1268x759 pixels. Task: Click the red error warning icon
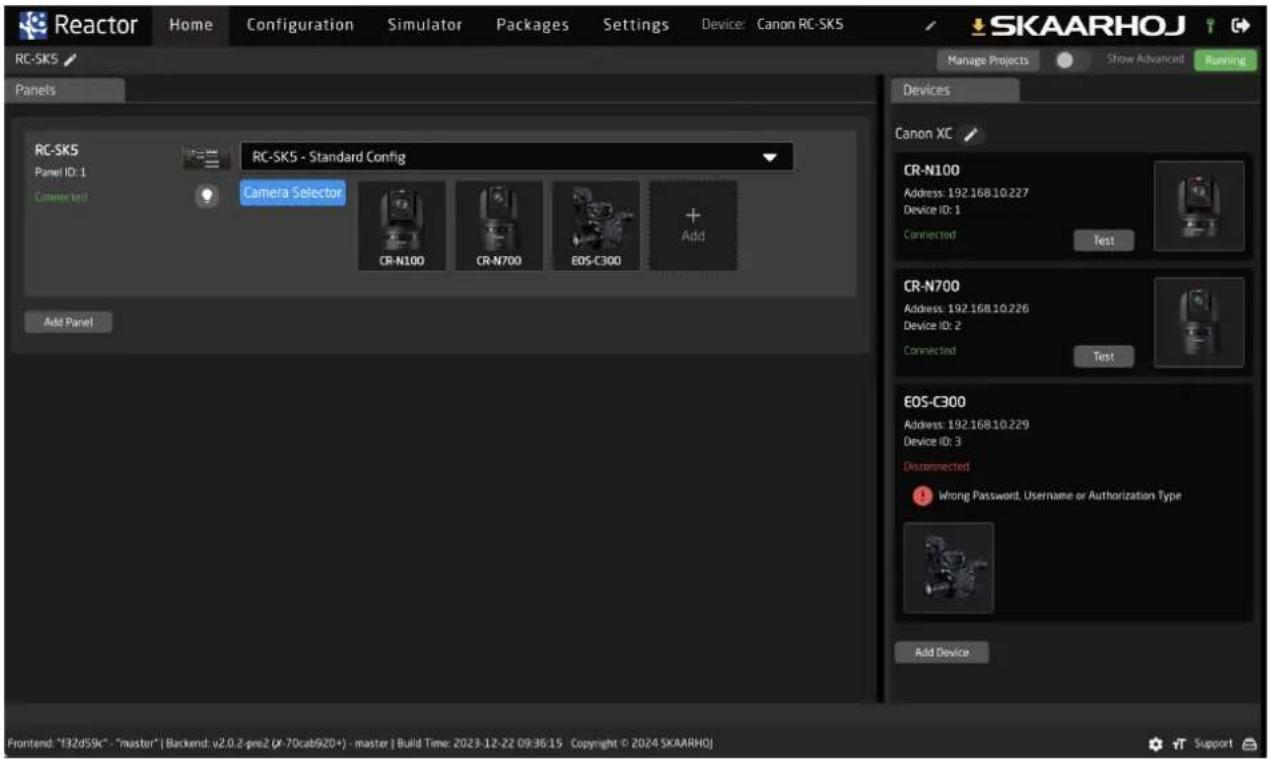click(x=922, y=495)
